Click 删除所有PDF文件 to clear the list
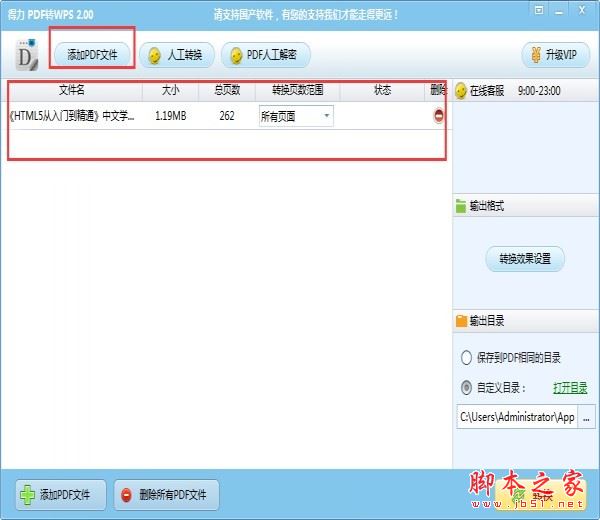The image size is (600, 520). click(166, 495)
